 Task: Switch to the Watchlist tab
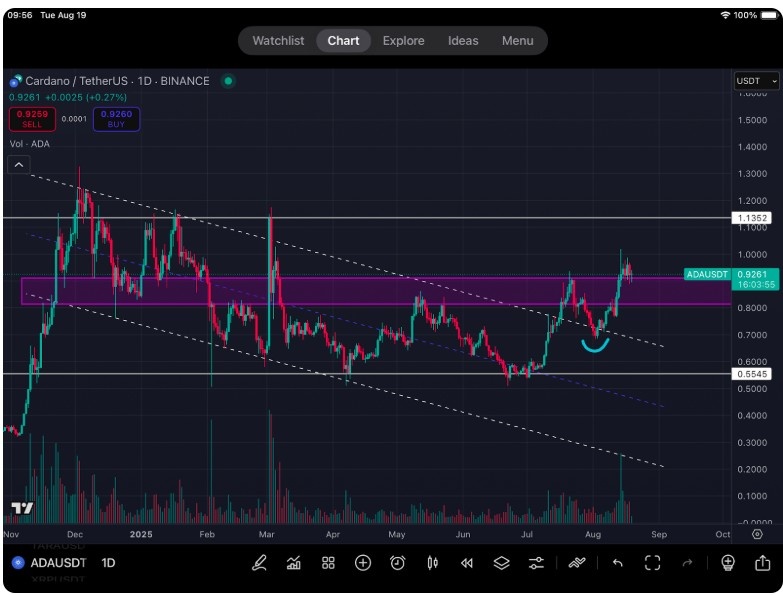point(278,40)
